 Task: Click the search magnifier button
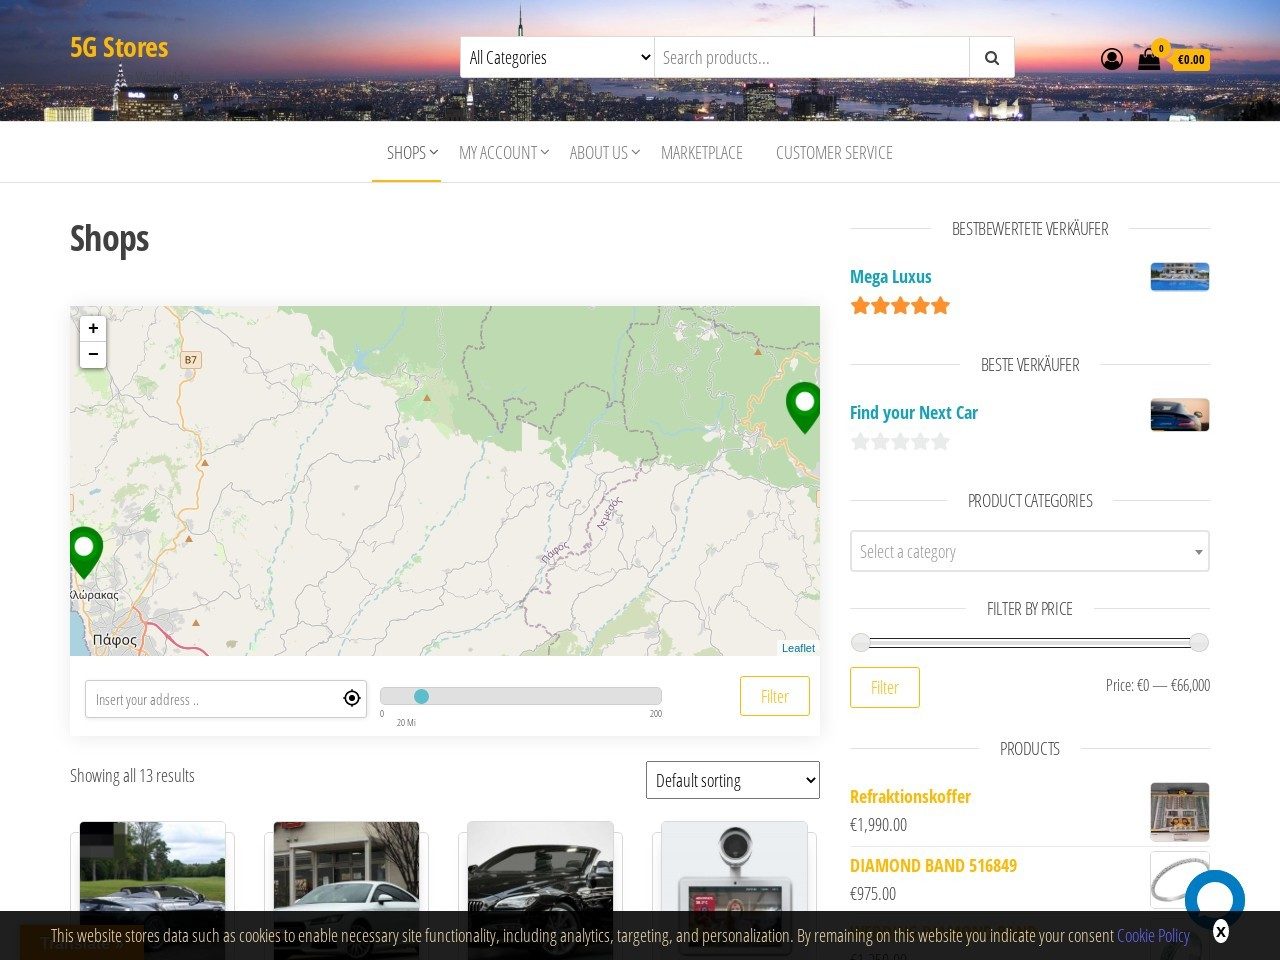coord(991,58)
